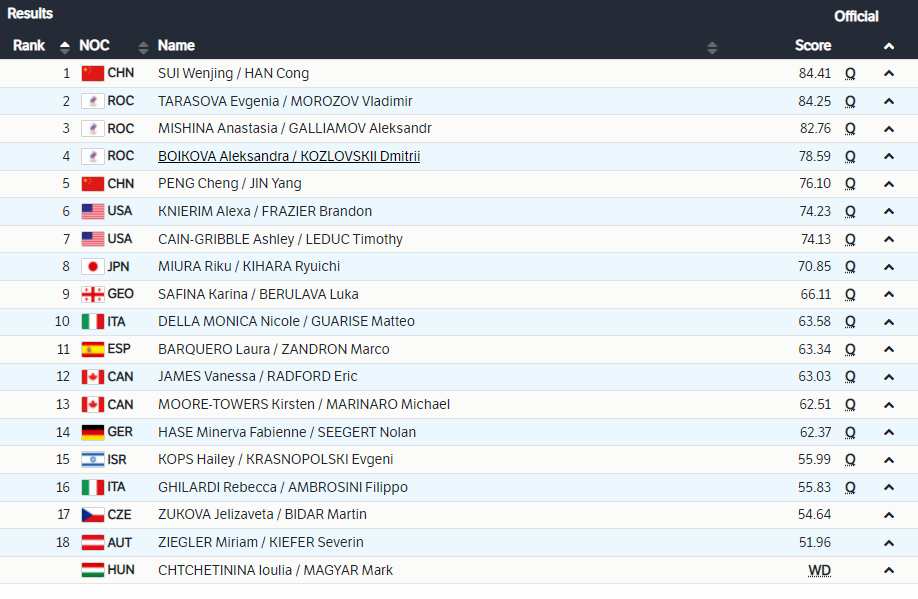Image resolution: width=918 pixels, height=599 pixels.
Task: Click the WD status for Hungary pair
Action: (819, 570)
